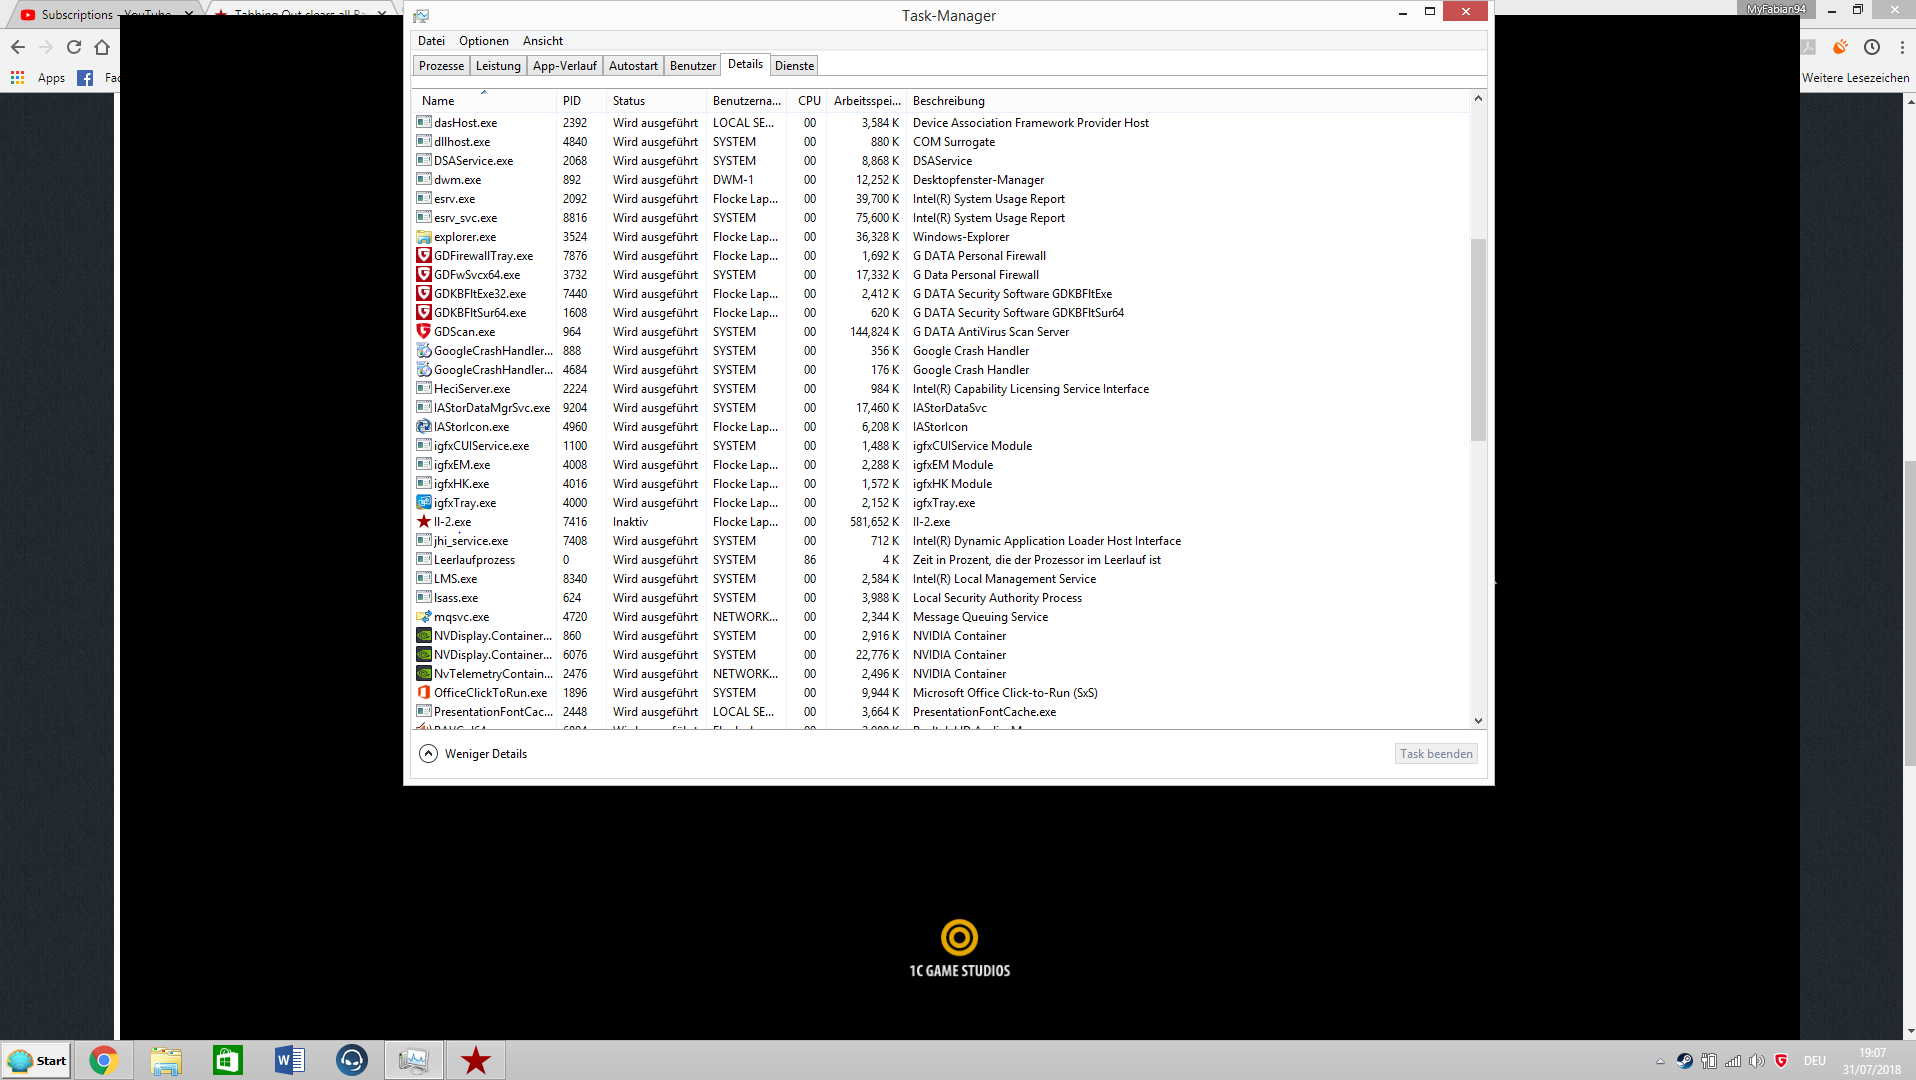This screenshot has height=1080, width=1916.
Task: Switch to the Leistung tab
Action: click(498, 66)
